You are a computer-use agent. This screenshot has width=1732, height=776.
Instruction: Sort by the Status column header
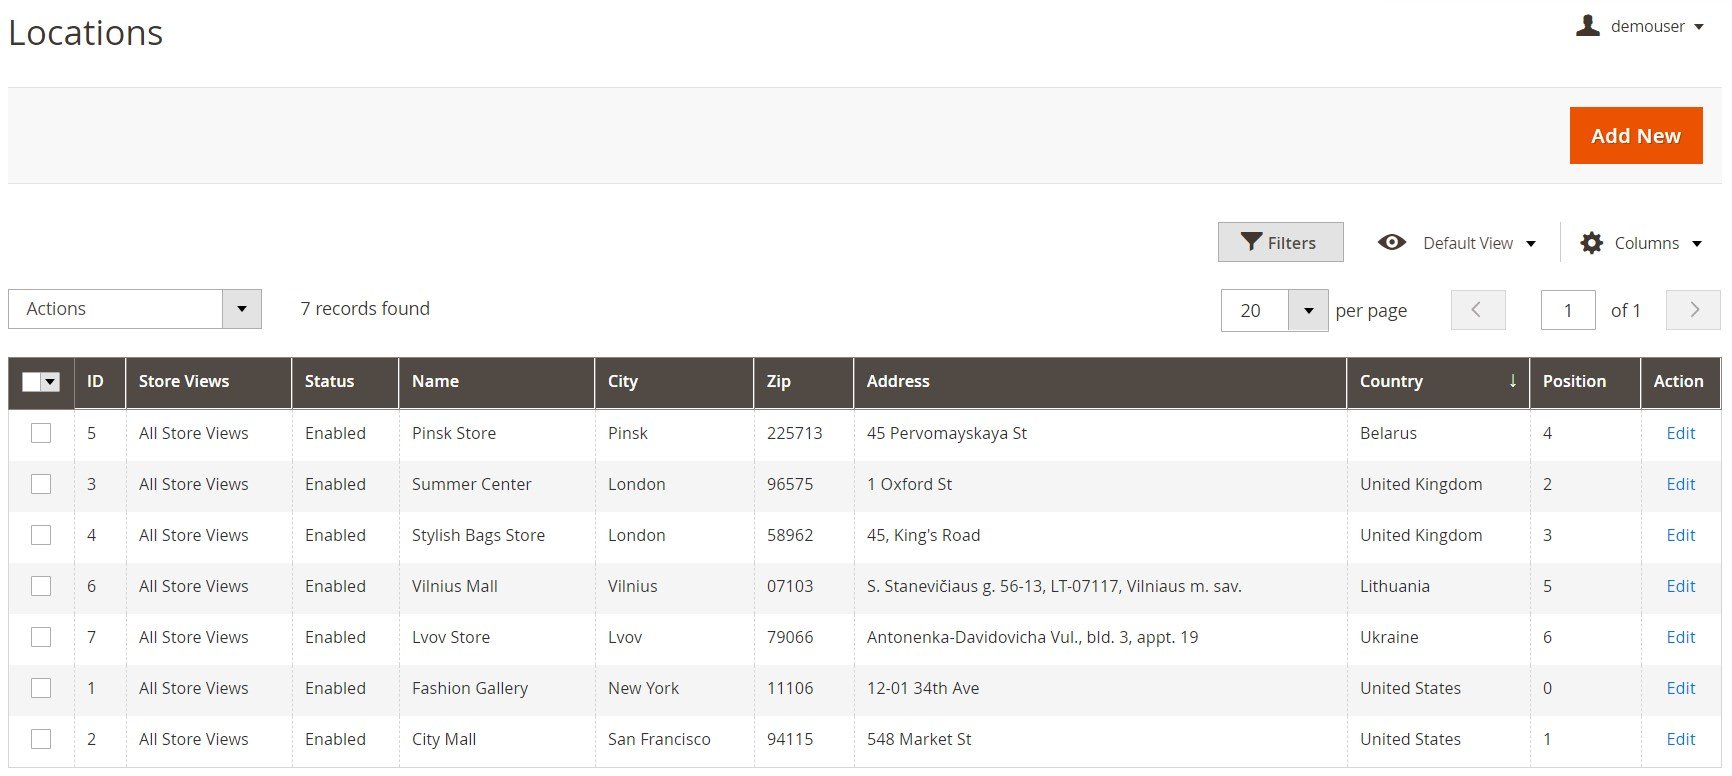click(345, 381)
